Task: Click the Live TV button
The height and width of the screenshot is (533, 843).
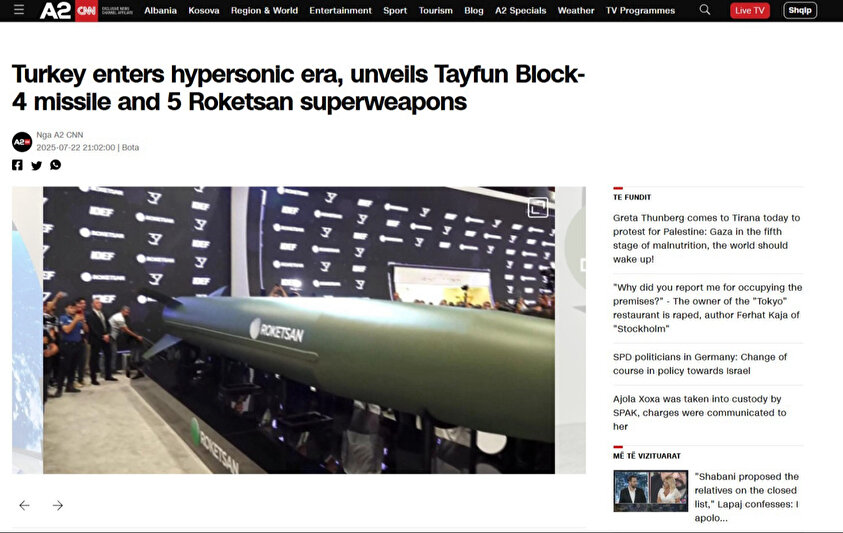Action: point(749,10)
